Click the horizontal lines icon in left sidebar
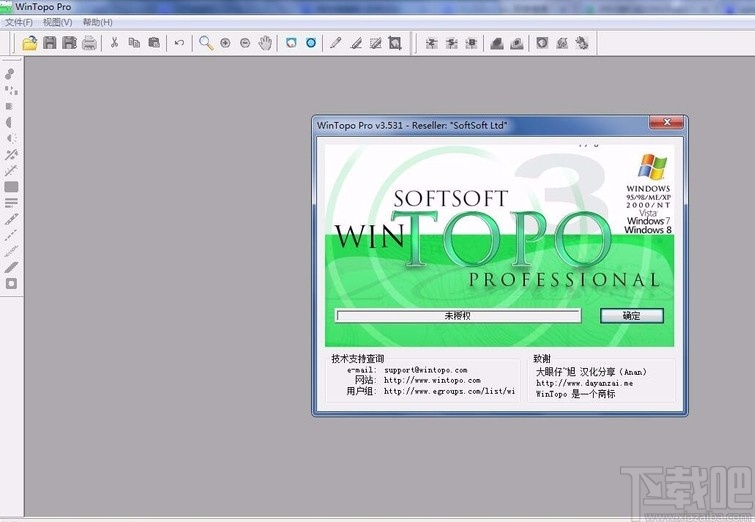 point(11,203)
